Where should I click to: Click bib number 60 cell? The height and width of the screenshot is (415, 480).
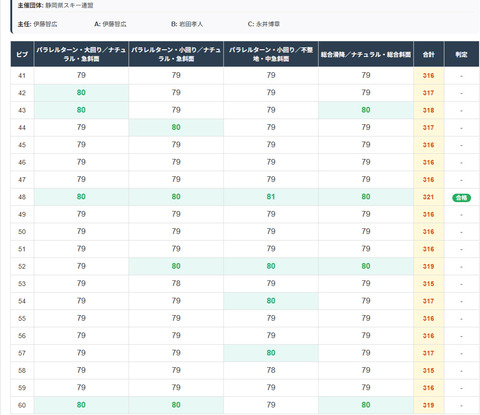(x=22, y=405)
